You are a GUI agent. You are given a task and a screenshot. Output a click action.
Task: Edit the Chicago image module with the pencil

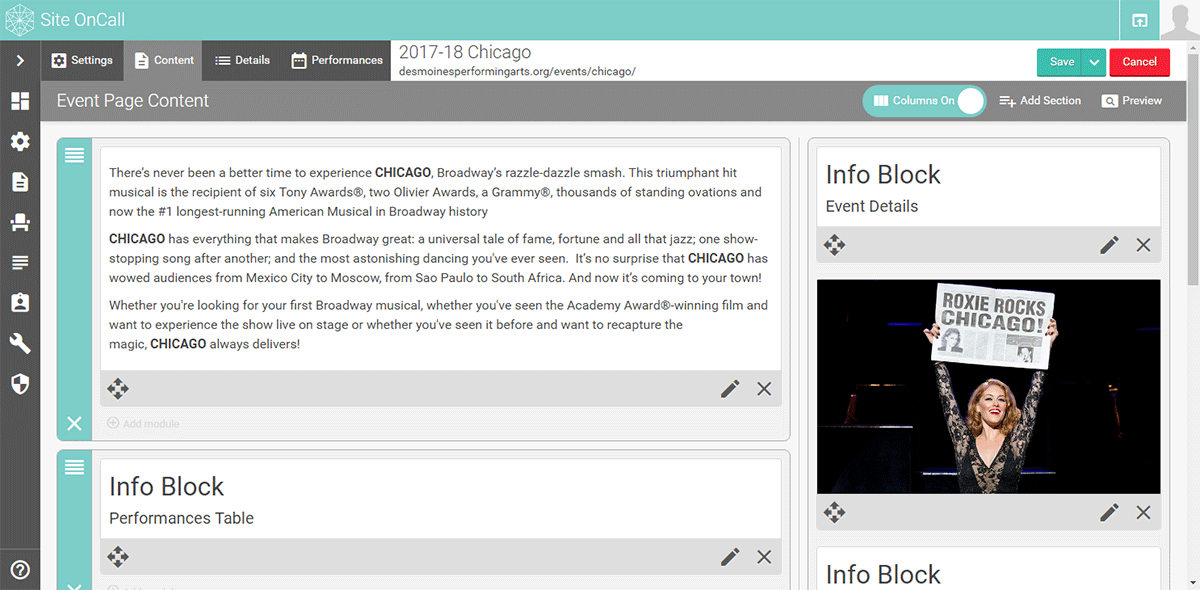click(x=1109, y=513)
